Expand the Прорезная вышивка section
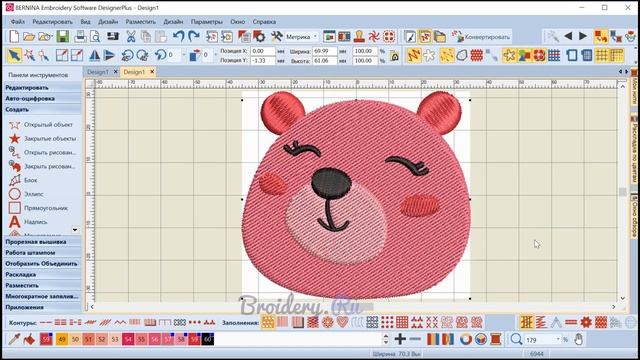 [x=42, y=242]
